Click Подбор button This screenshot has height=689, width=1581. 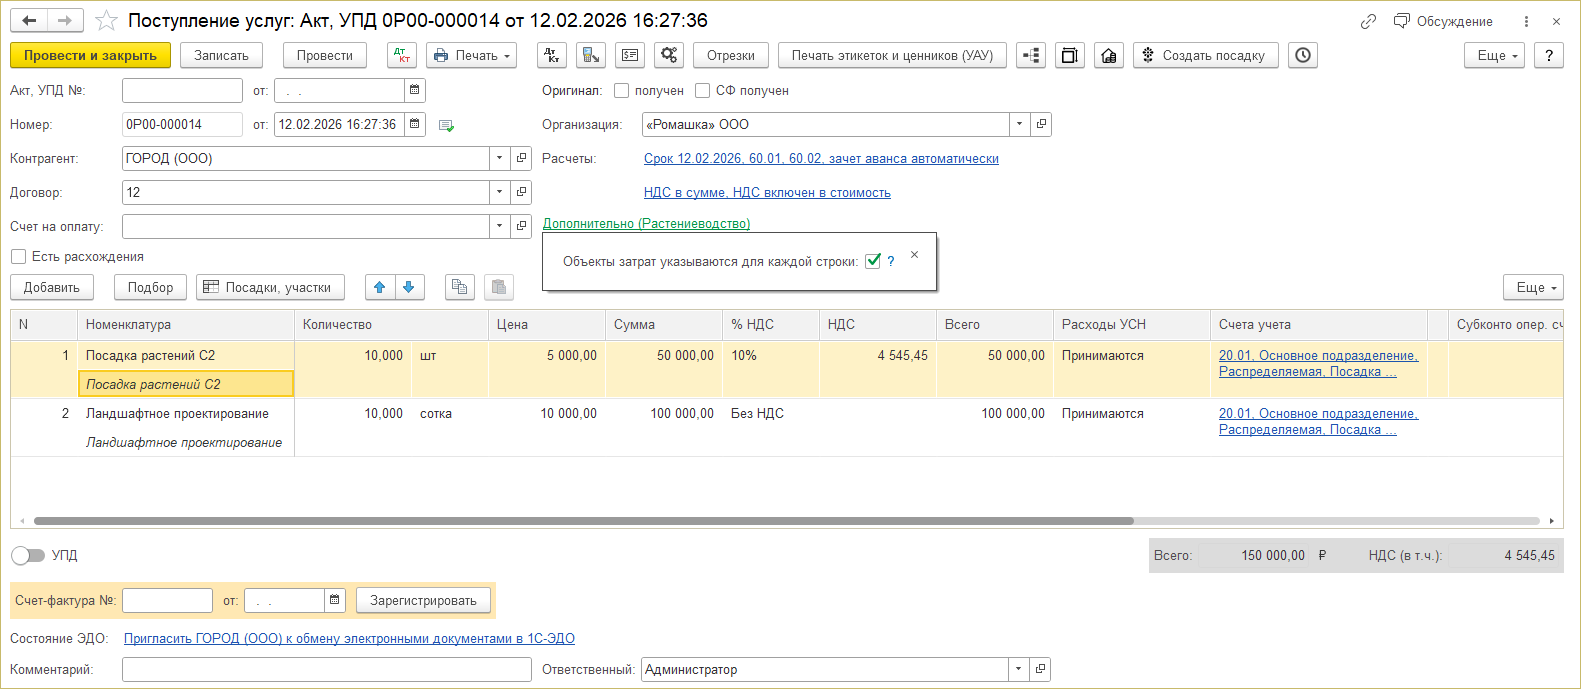click(x=150, y=287)
